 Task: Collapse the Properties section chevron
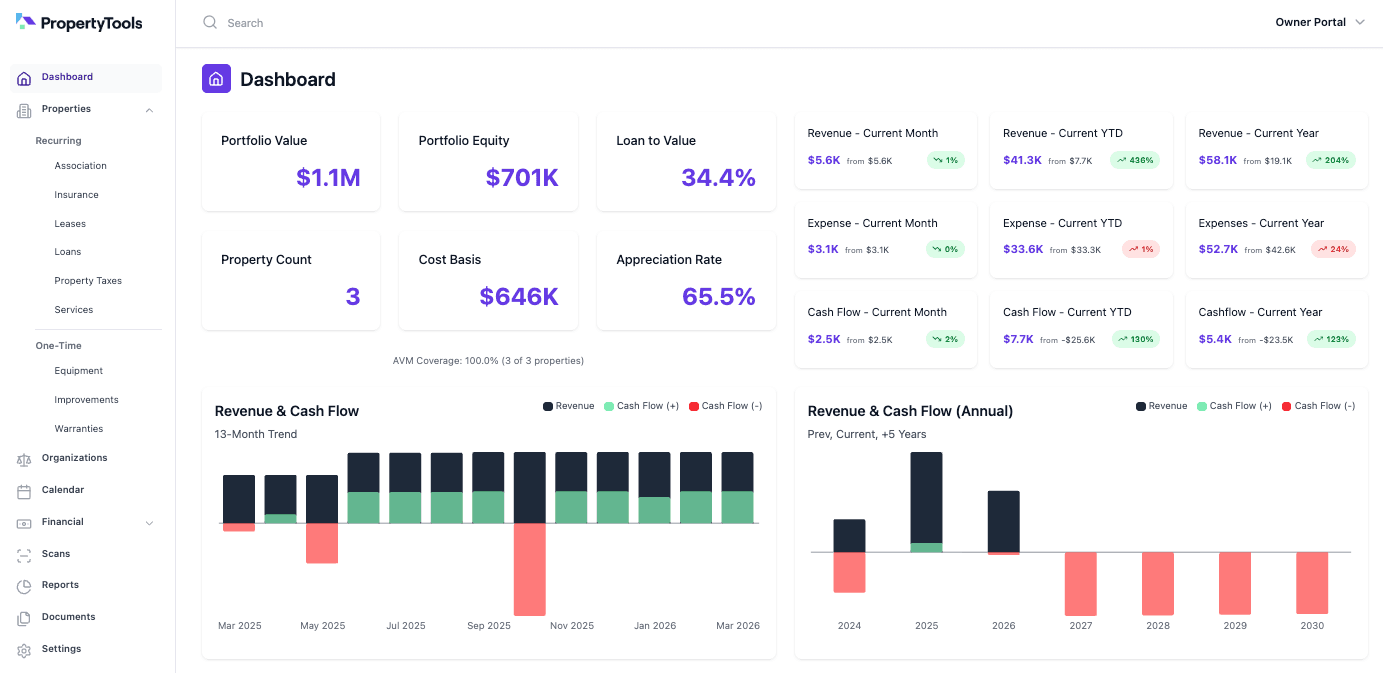(x=148, y=110)
